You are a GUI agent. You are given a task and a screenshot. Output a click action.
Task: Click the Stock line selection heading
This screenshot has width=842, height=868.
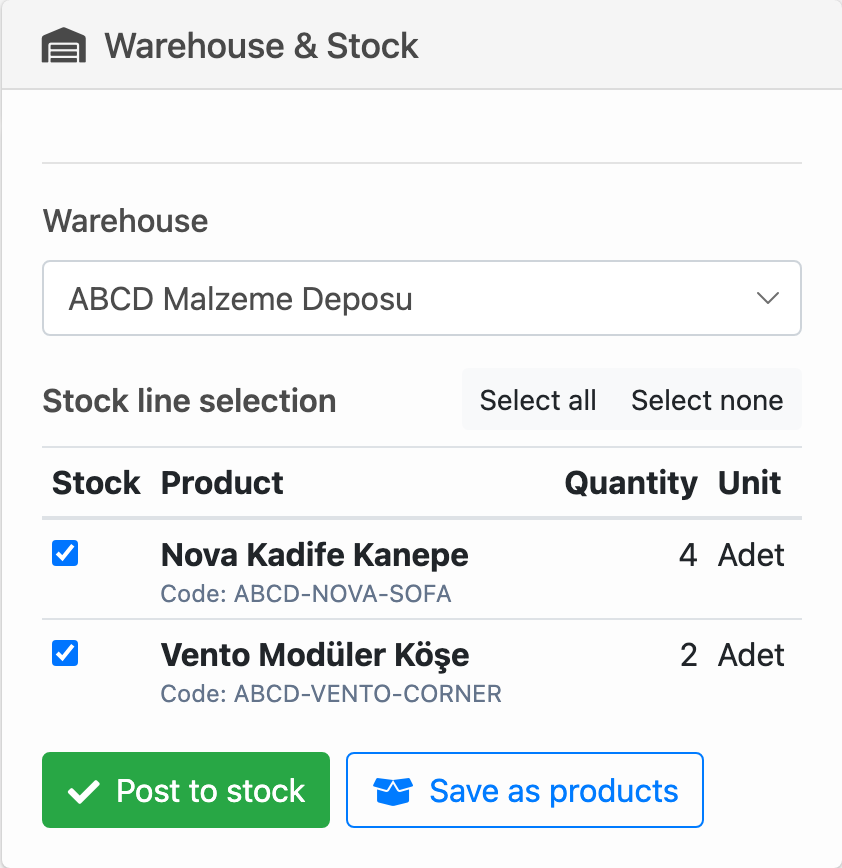pos(189,401)
